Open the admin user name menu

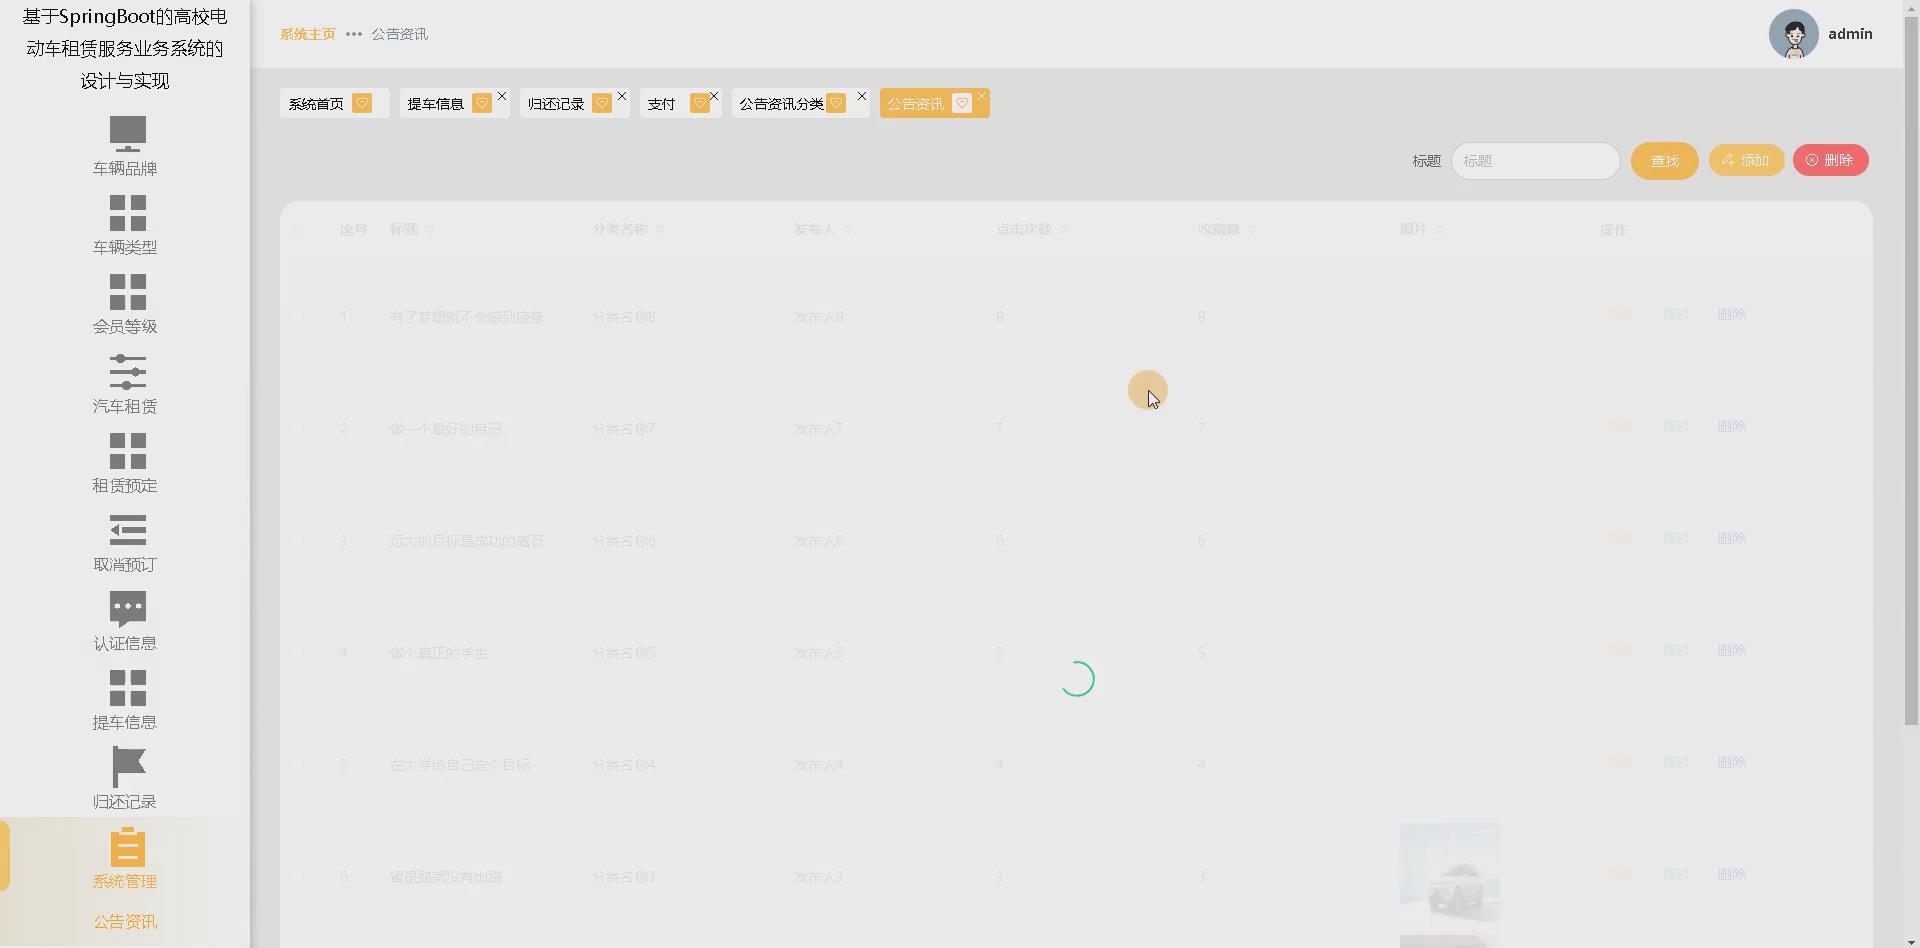coord(1850,34)
